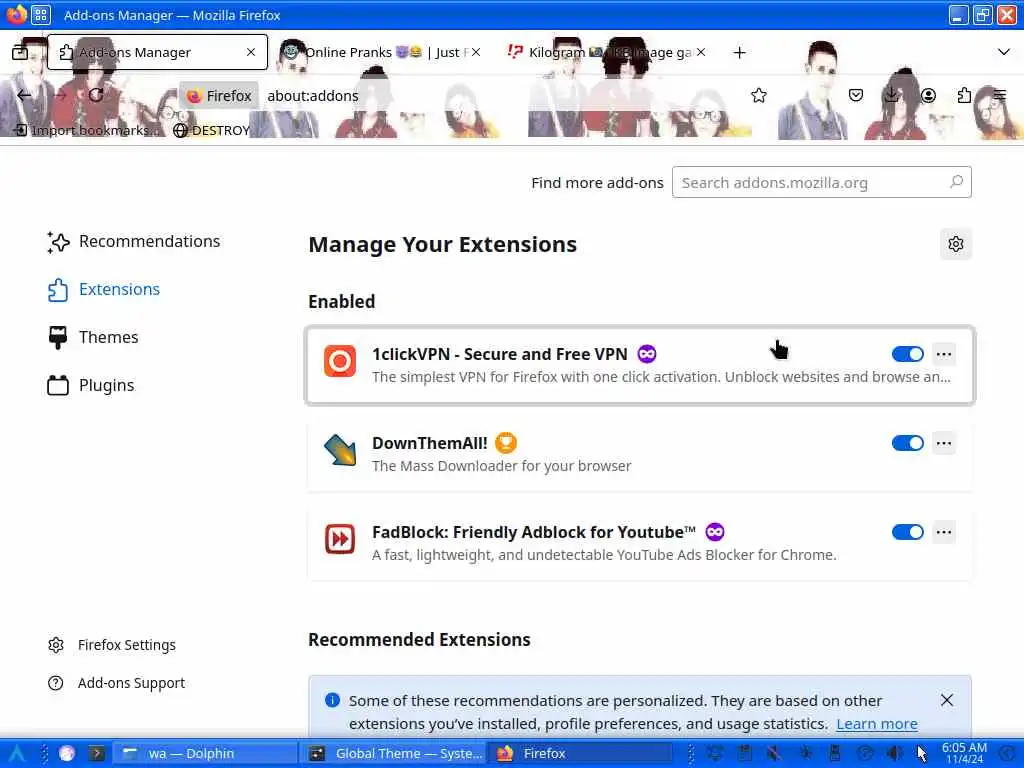Click FadBlock: Friendly Adblock for Youtube title

534,532
